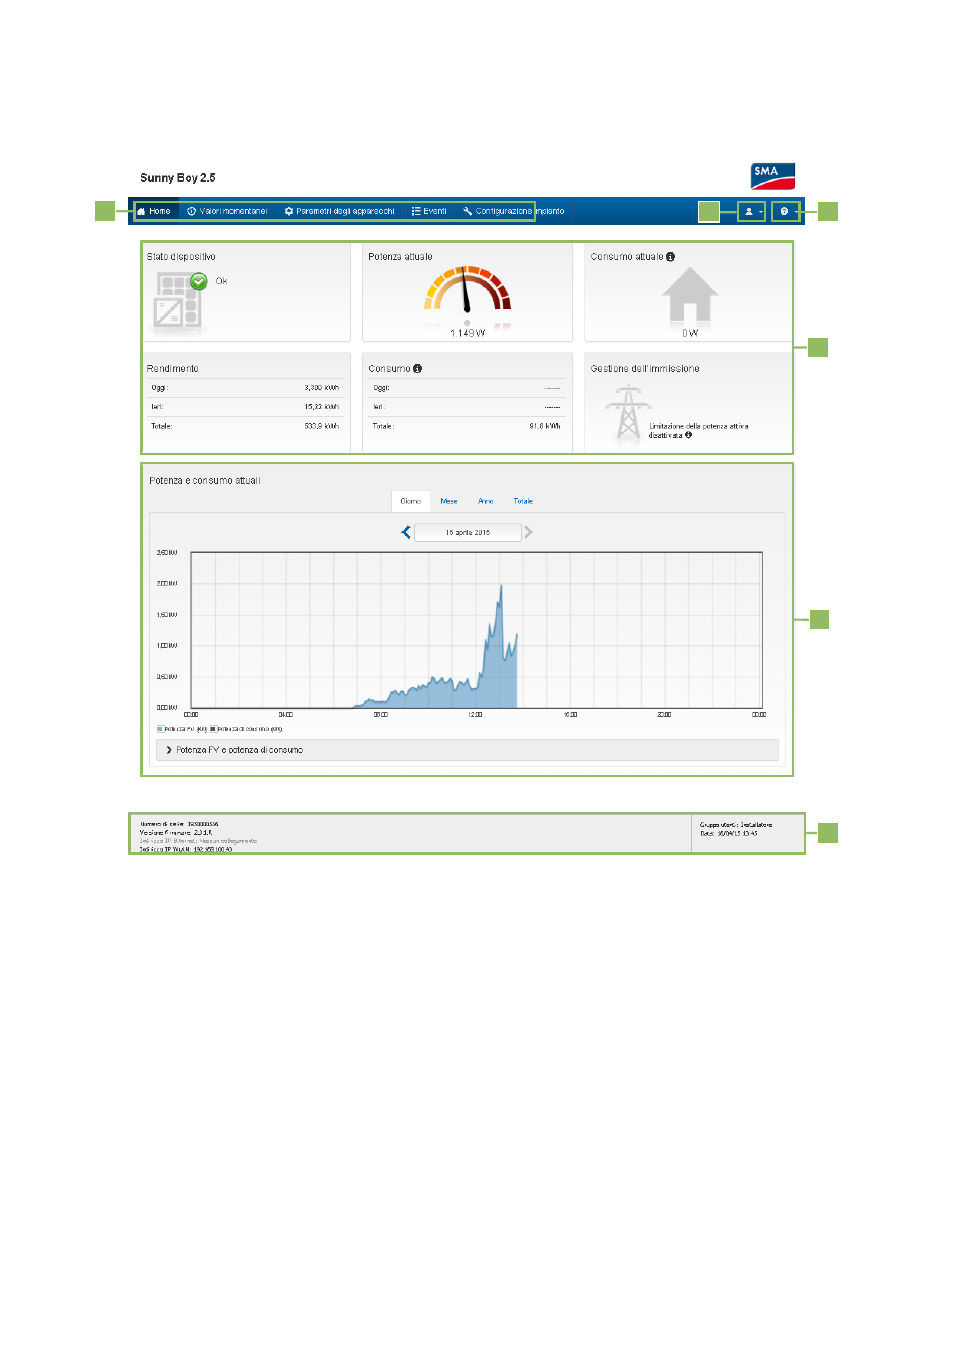This screenshot has width=953, height=1352.
Task: Toggle Potenza di consumo legend entry
Action: [246, 729]
